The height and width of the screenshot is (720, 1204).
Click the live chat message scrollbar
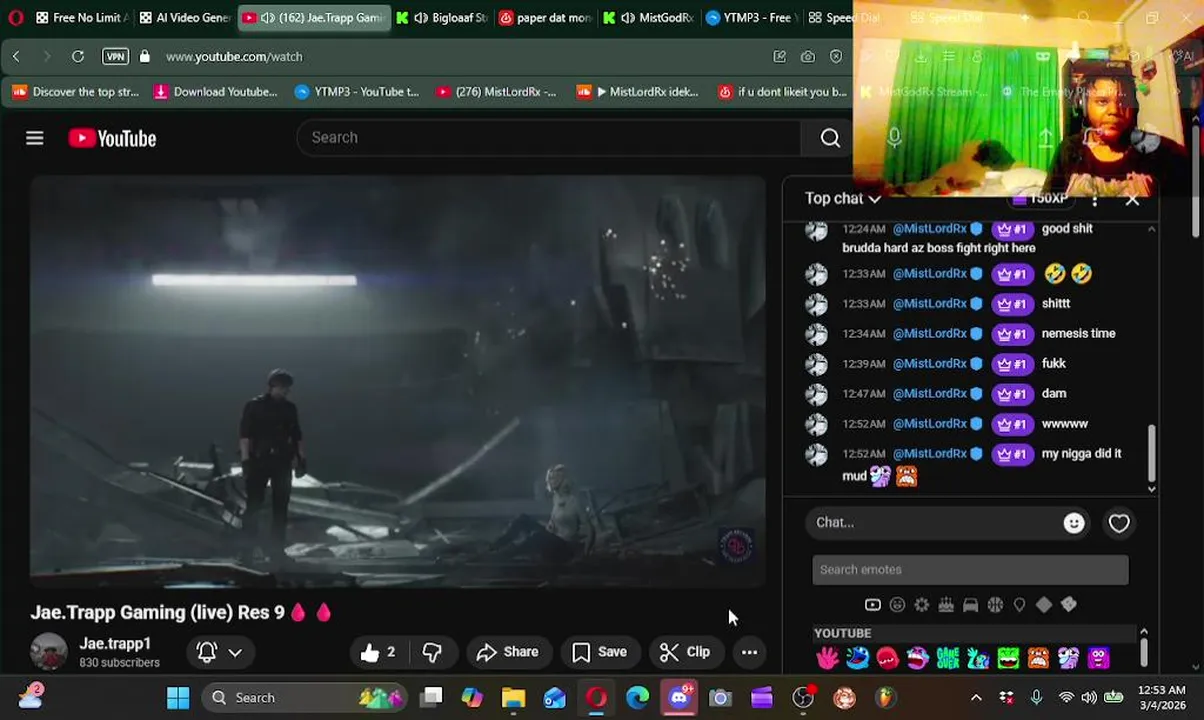point(1151,452)
